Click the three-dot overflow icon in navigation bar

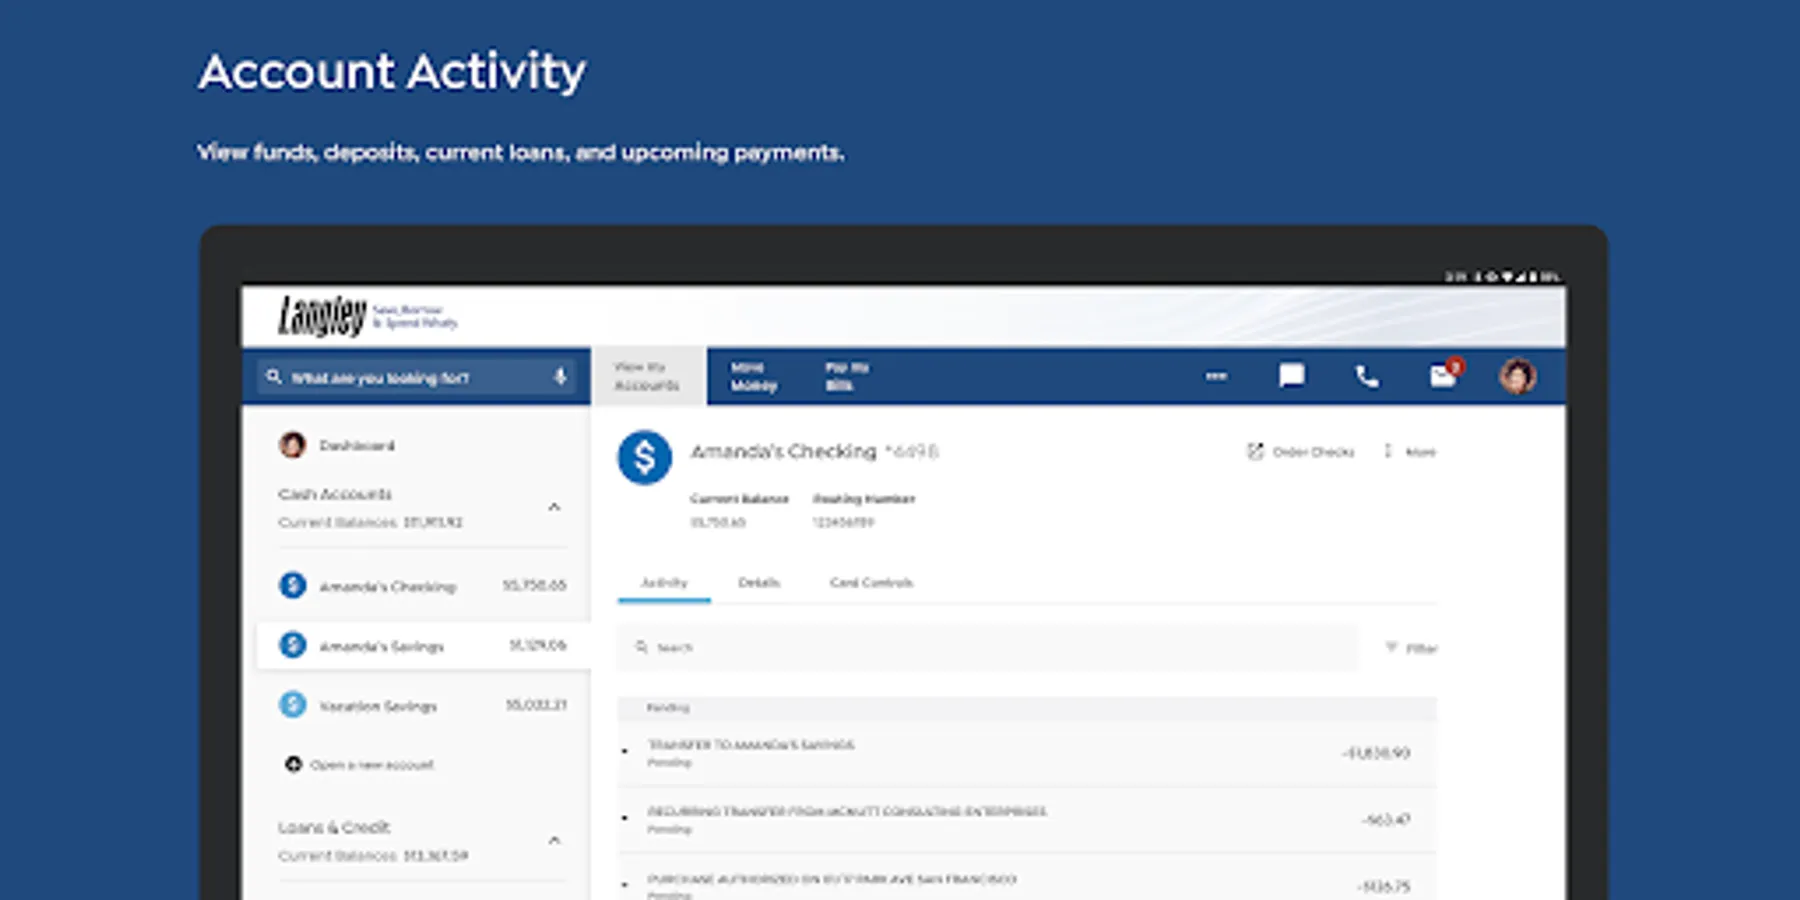[1216, 376]
